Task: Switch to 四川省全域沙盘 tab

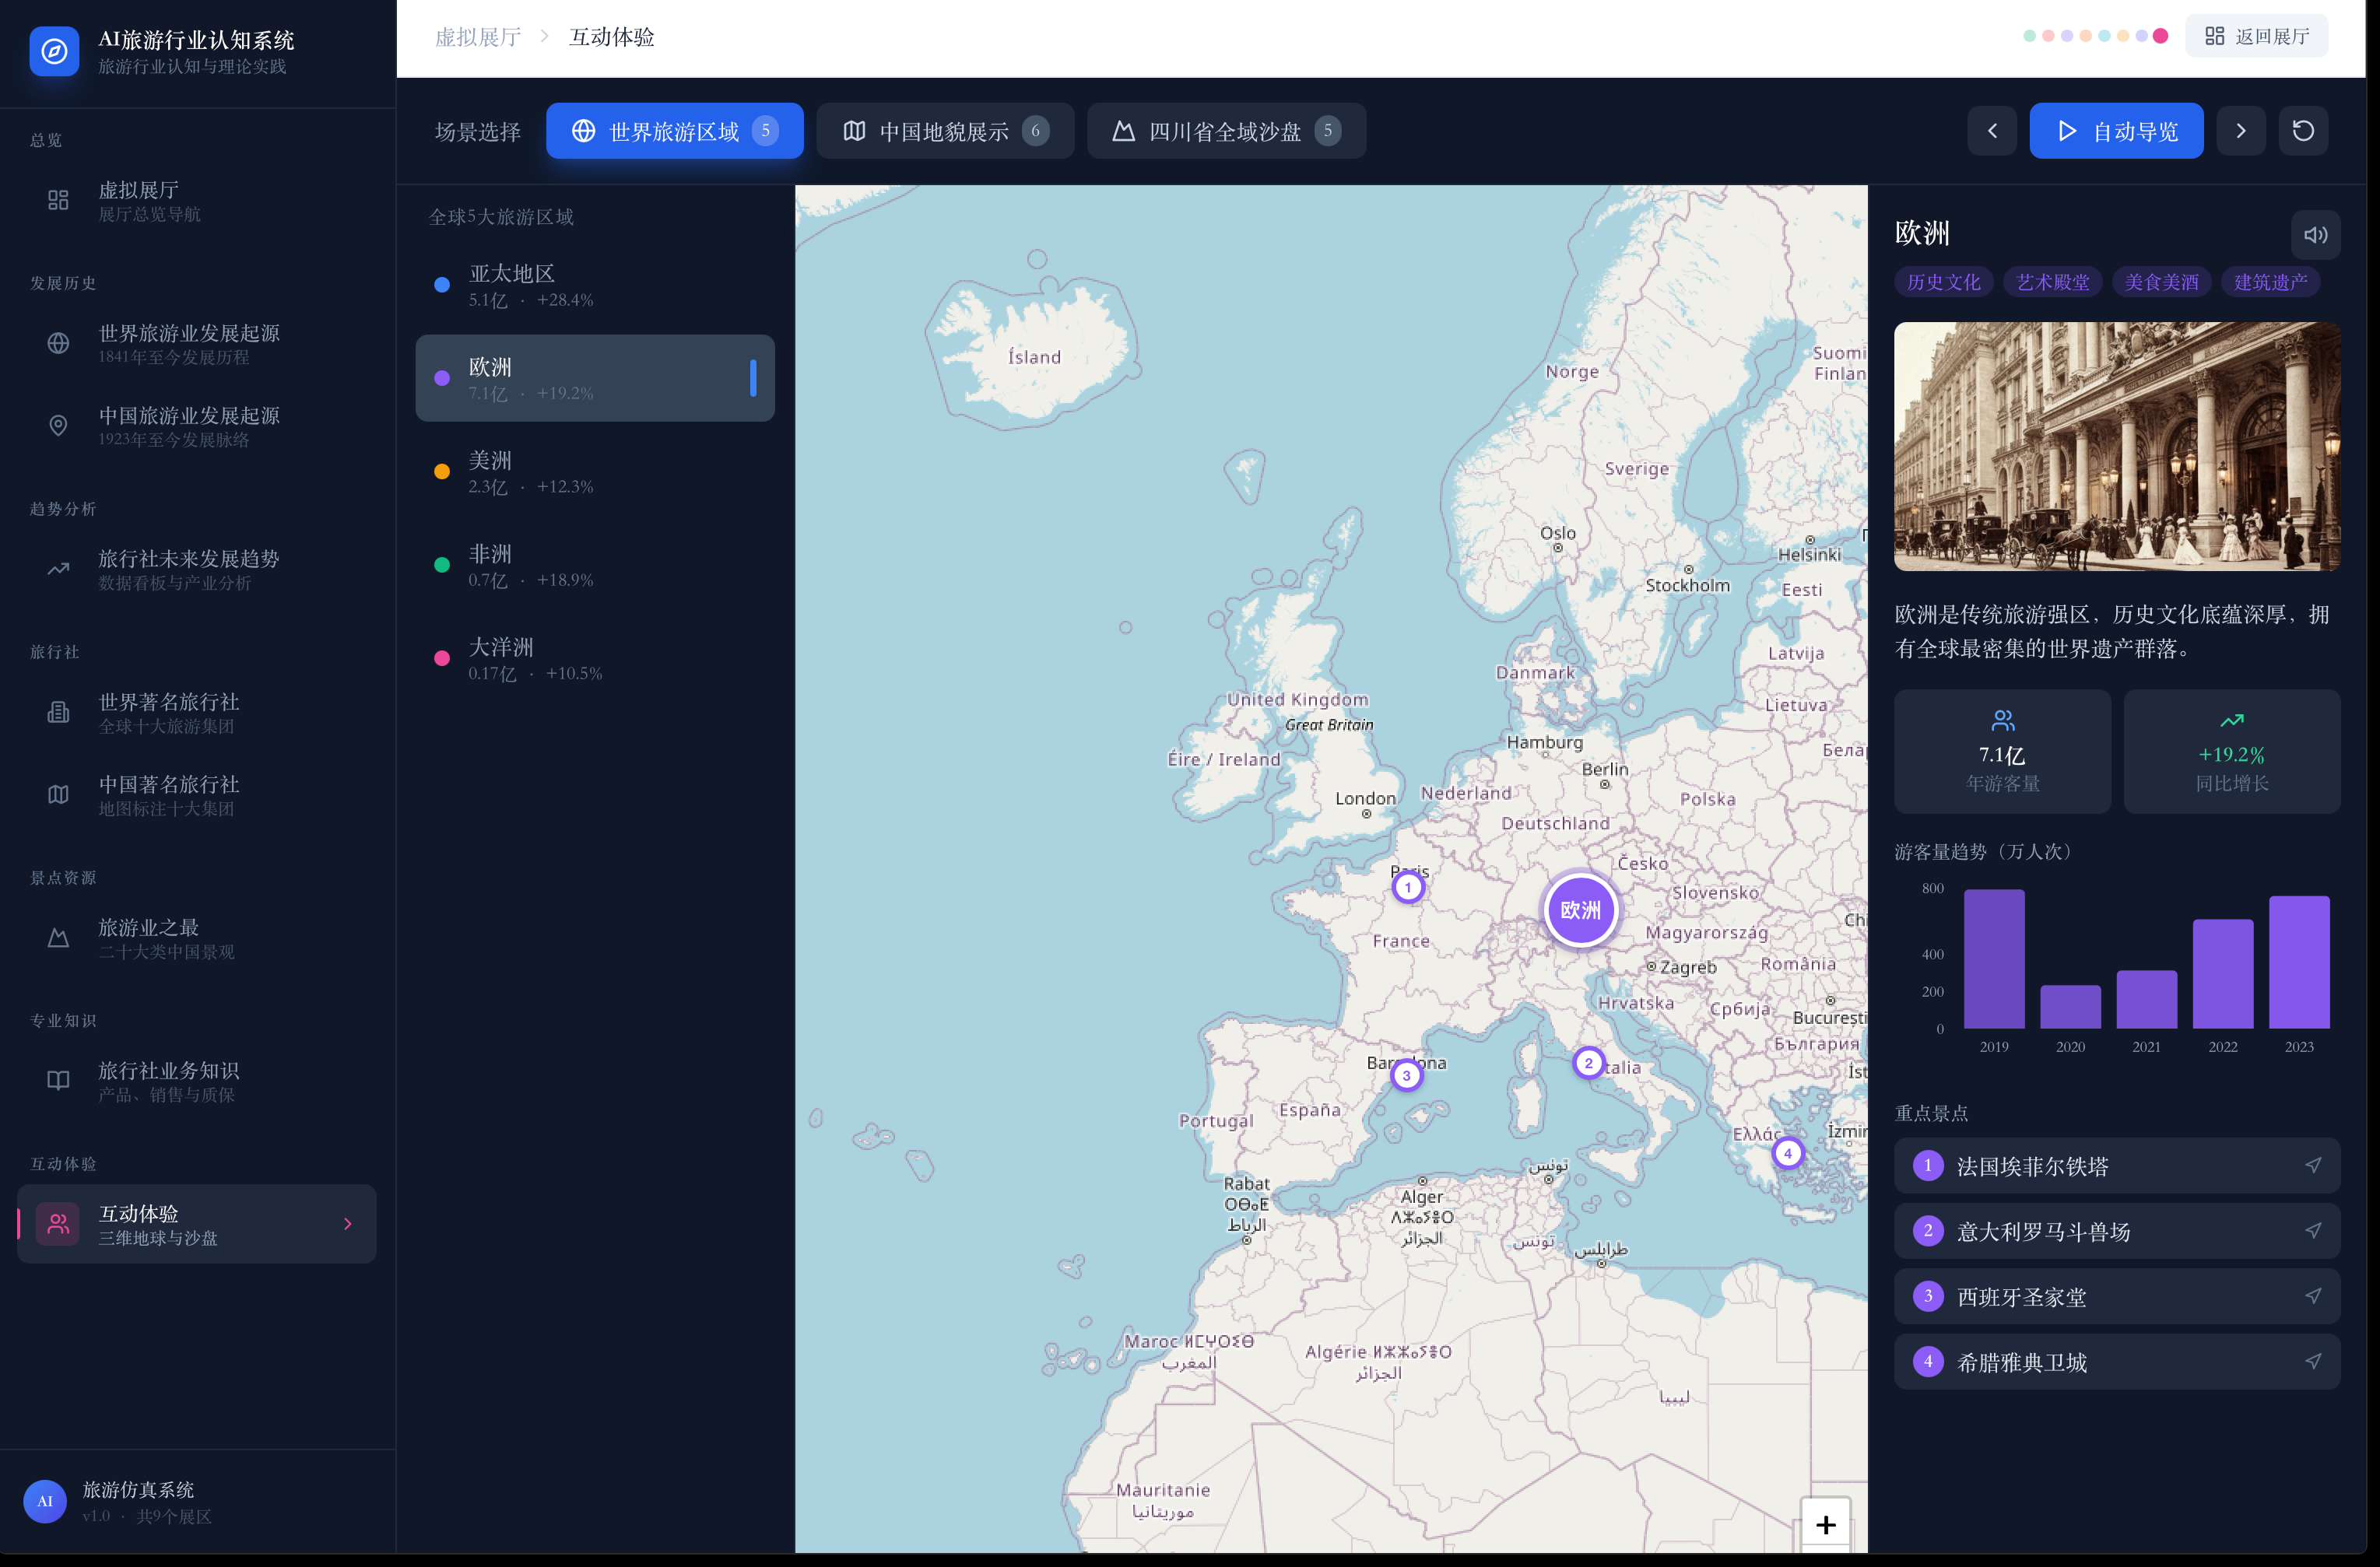Action: pyautogui.click(x=1226, y=131)
